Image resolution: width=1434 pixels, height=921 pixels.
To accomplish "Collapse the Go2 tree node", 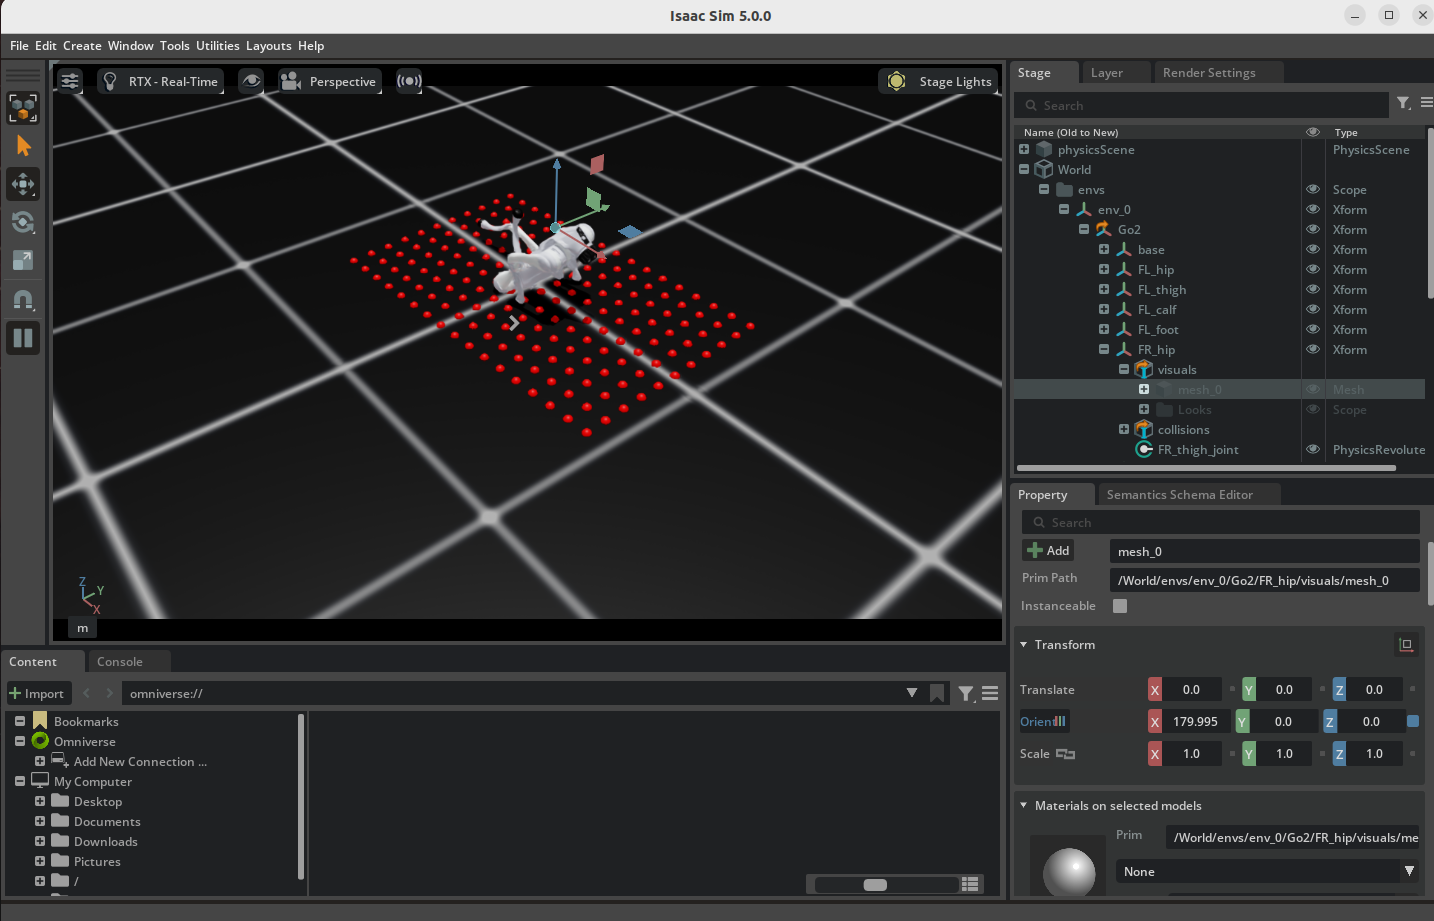I will point(1084,229).
